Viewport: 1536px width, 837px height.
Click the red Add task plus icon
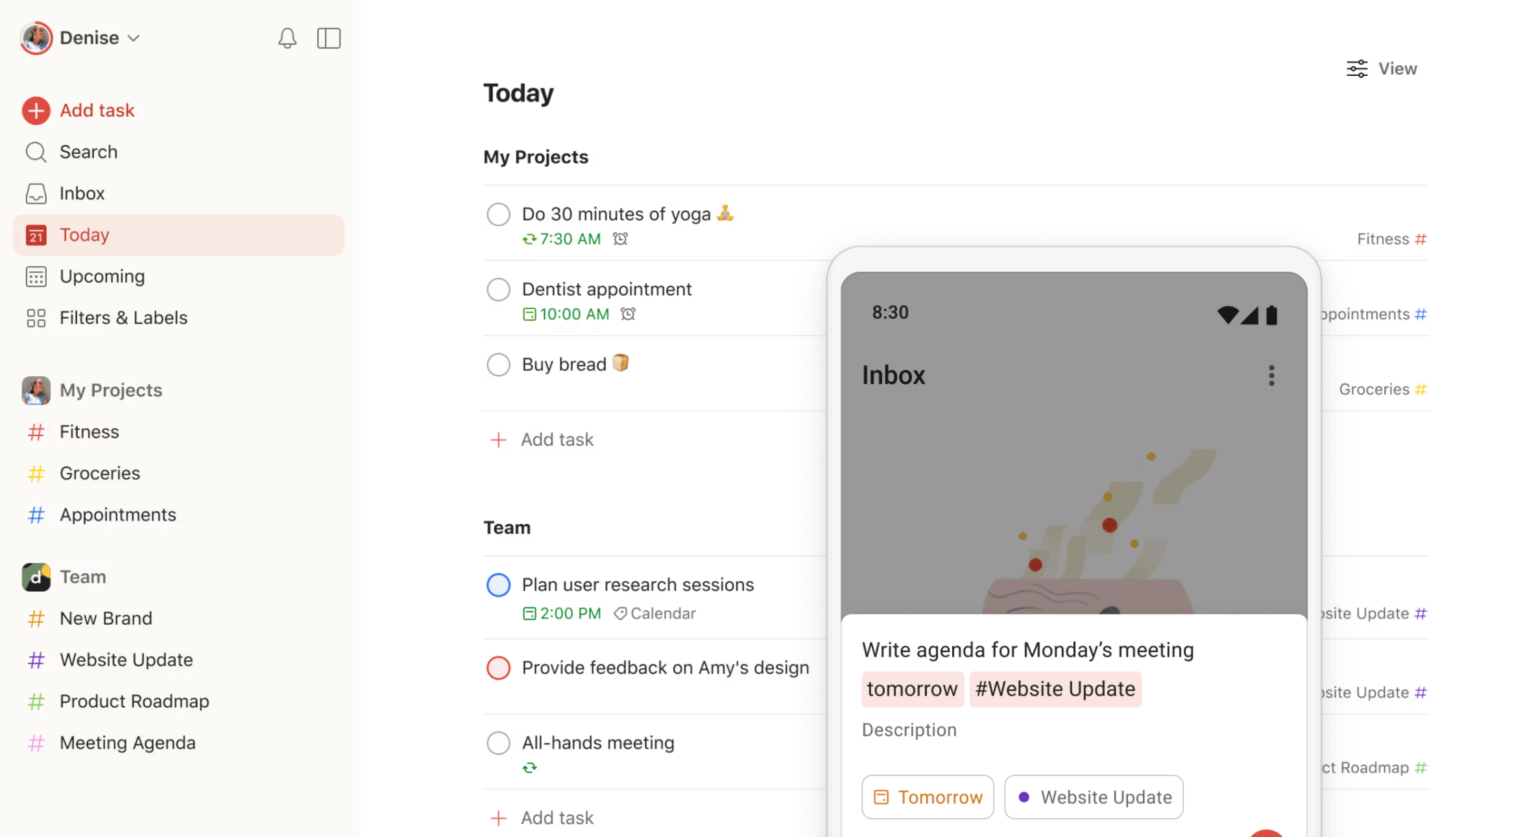pyautogui.click(x=36, y=110)
